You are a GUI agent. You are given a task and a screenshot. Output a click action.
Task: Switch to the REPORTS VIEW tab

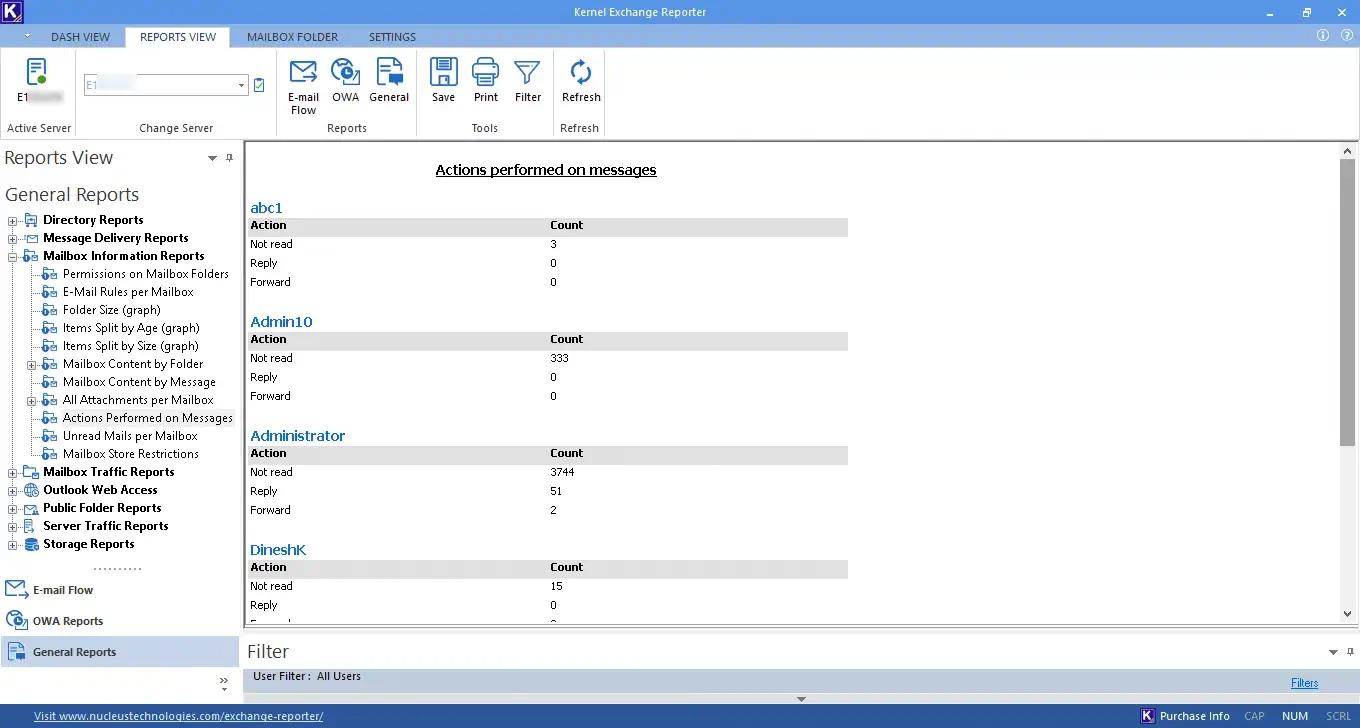point(178,37)
